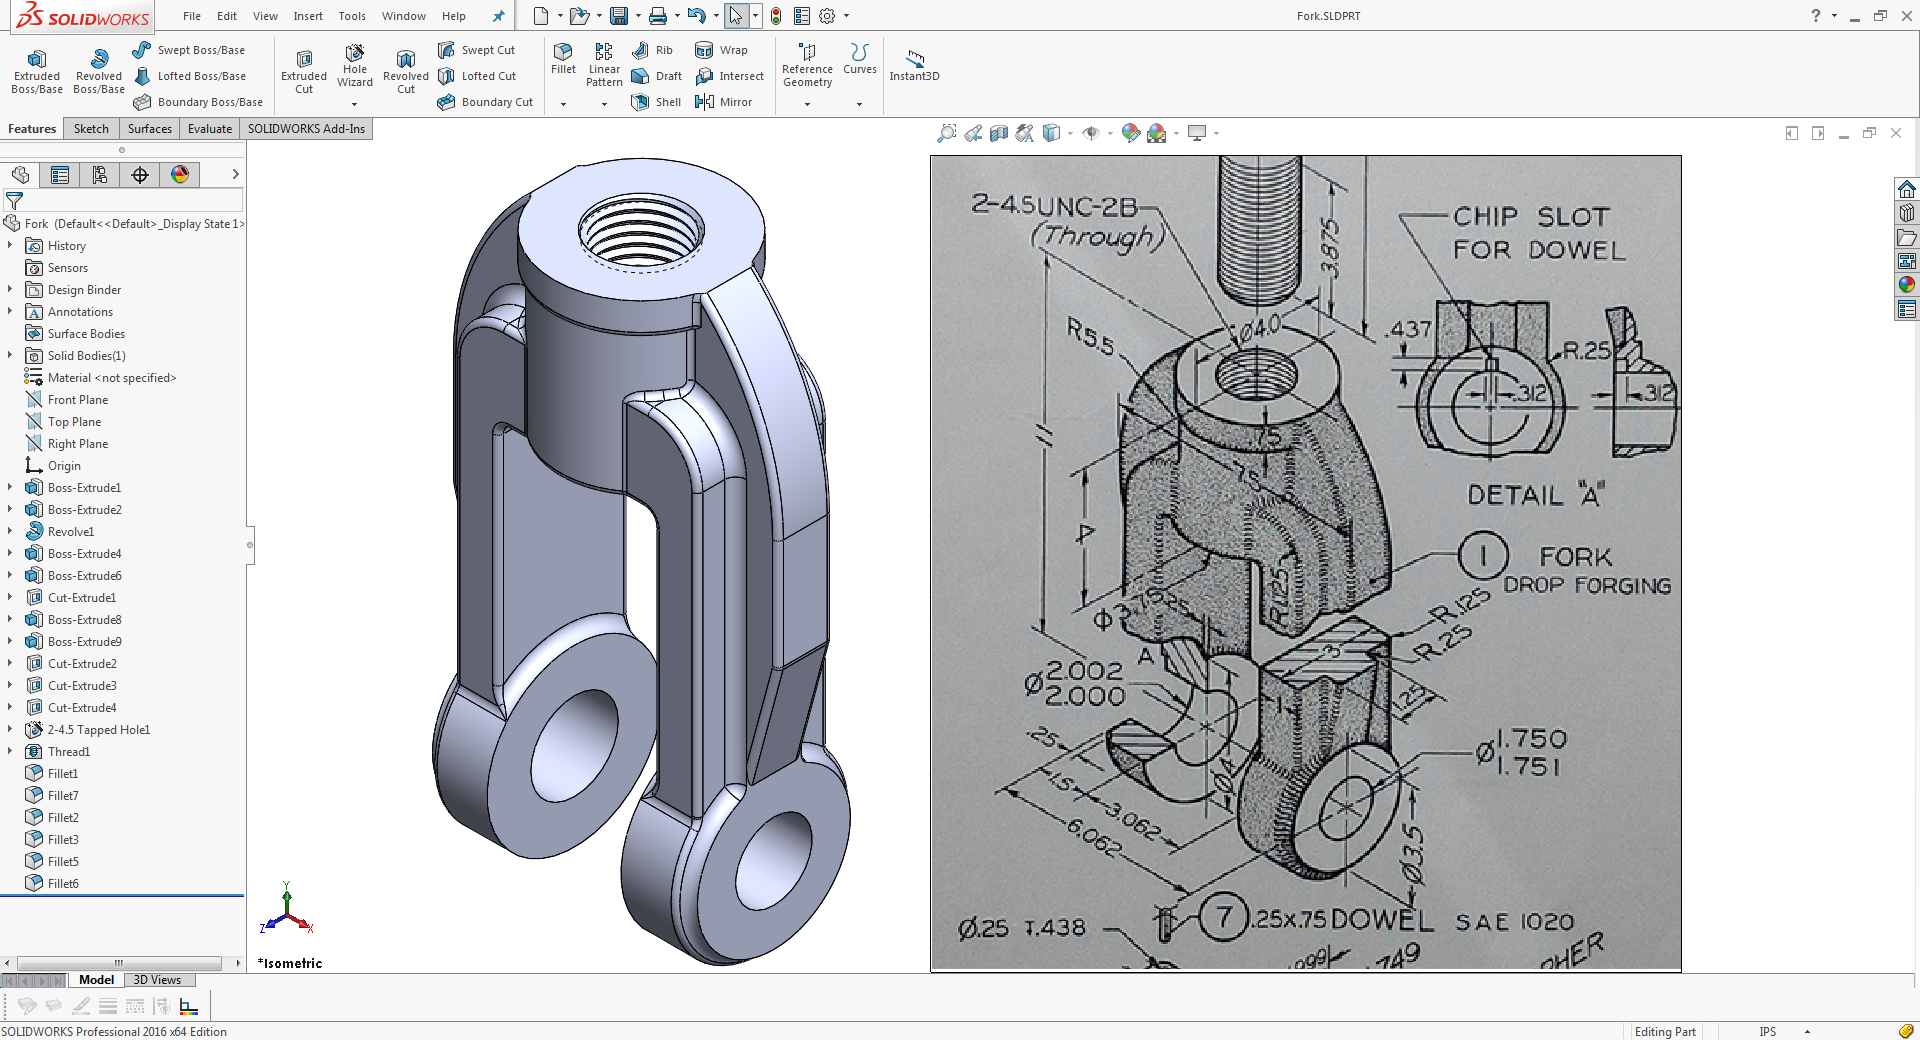Click the Rebuild traffic light icon
Image resolution: width=1920 pixels, height=1040 pixels.
point(776,16)
